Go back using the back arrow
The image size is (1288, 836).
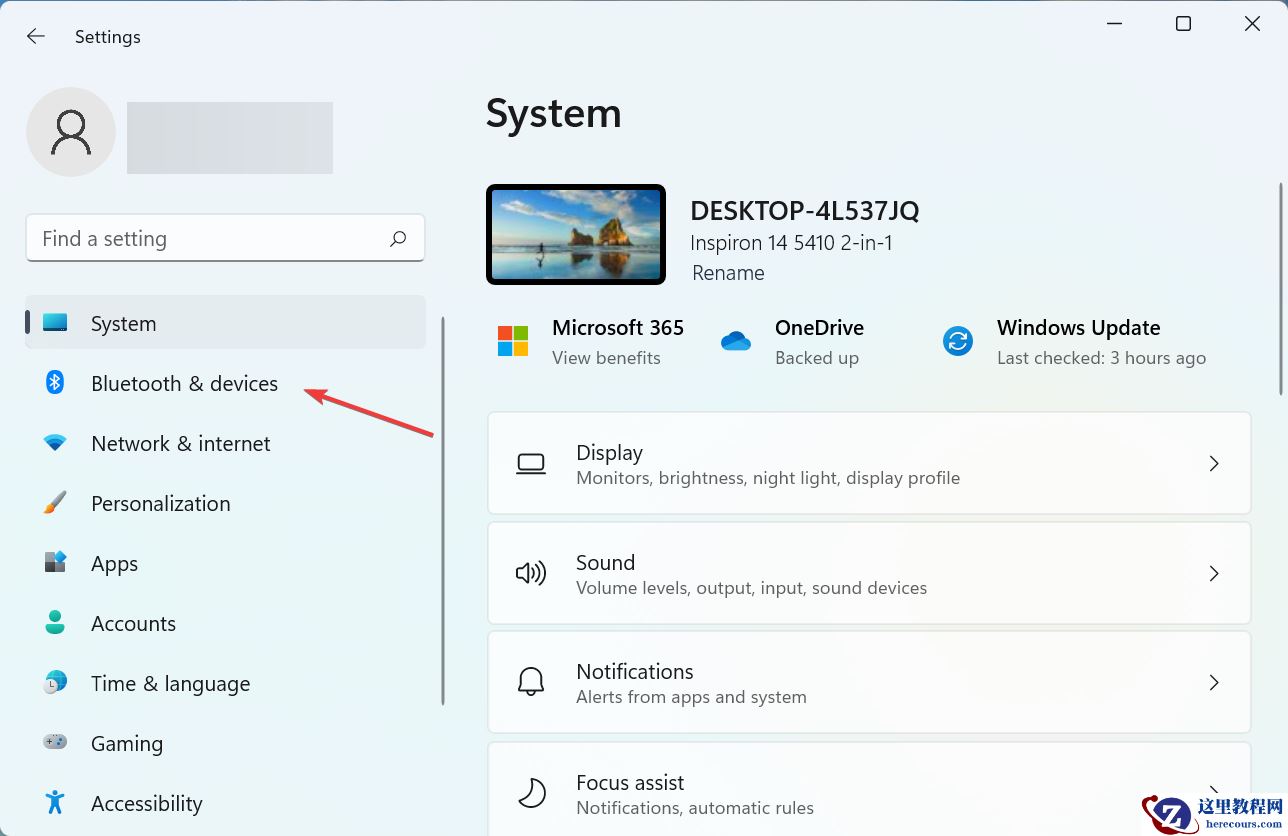(36, 37)
